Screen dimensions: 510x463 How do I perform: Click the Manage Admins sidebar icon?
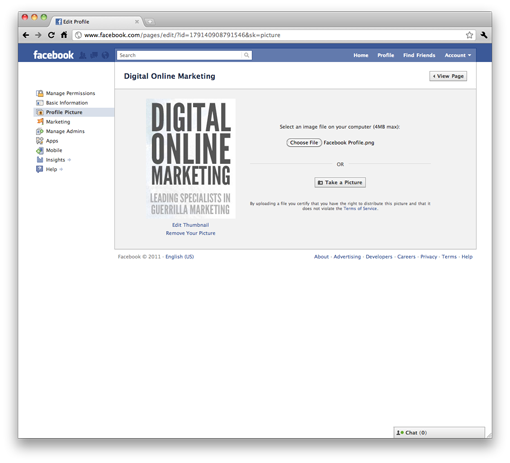tap(40, 131)
